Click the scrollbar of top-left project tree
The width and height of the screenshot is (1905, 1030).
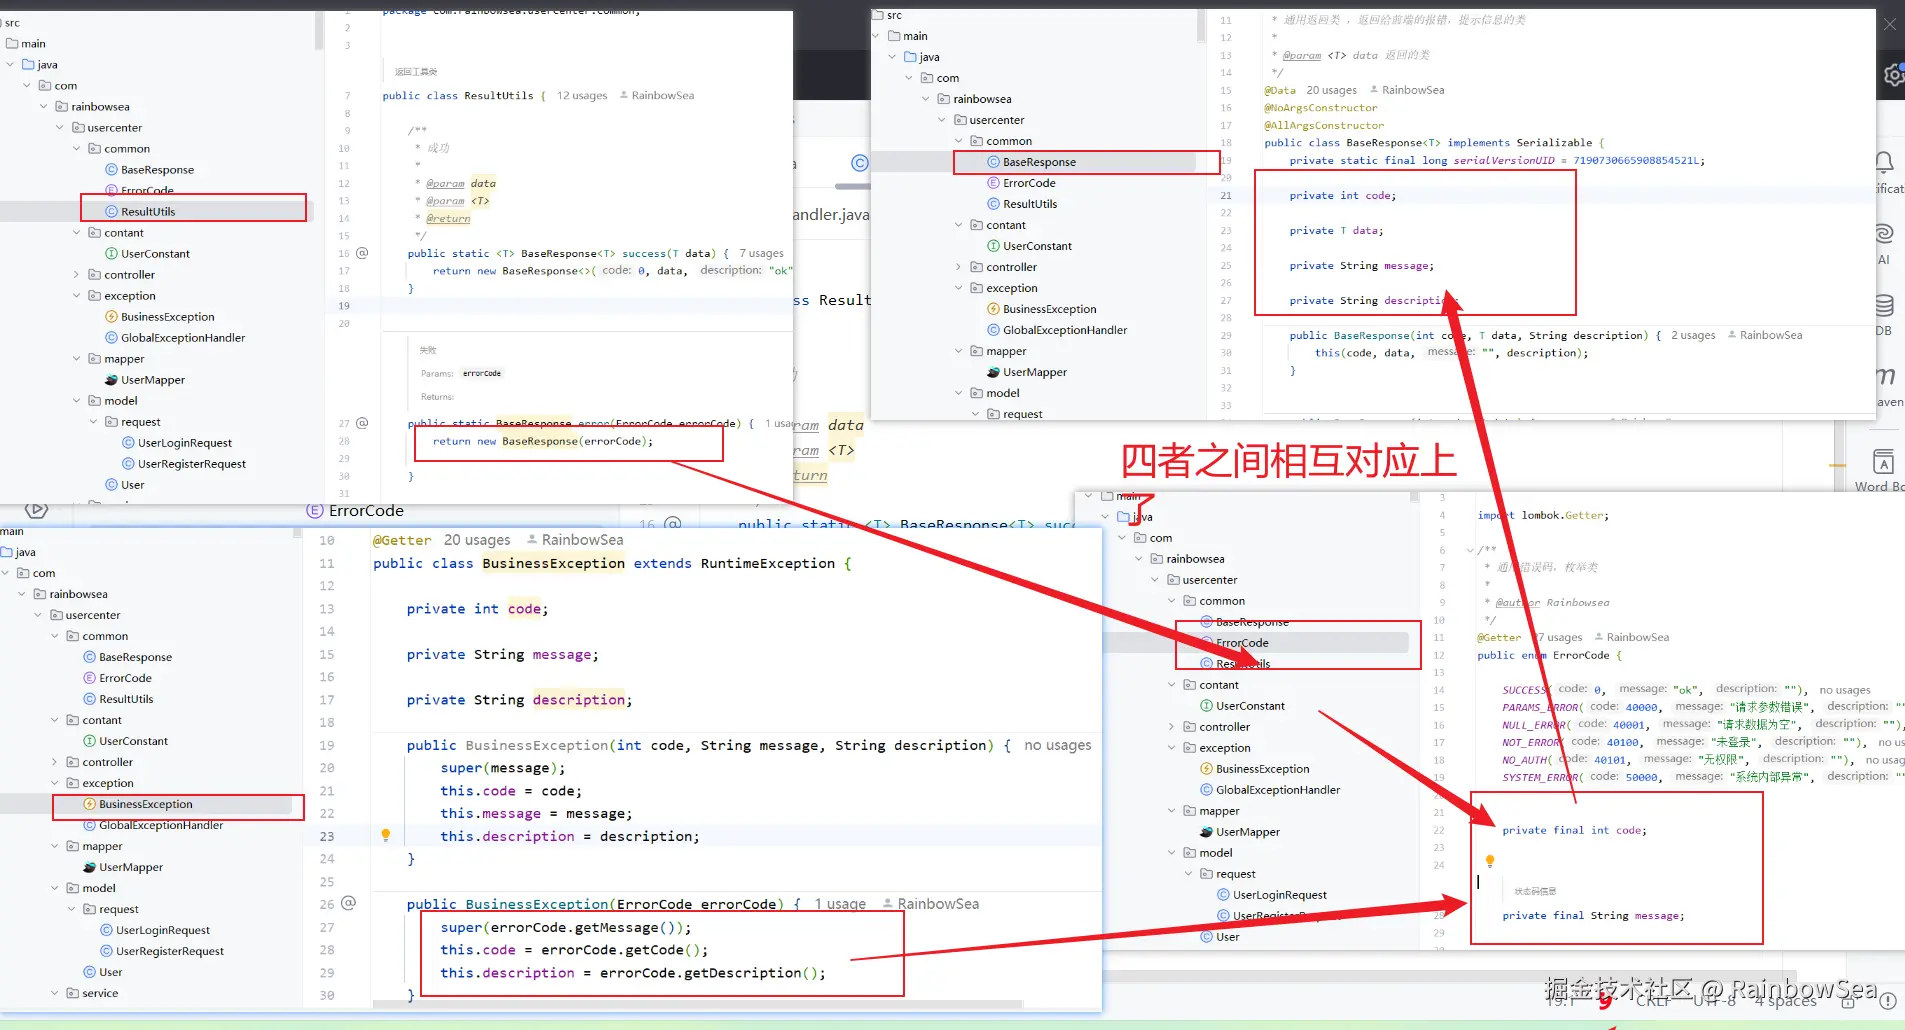[x=319, y=30]
